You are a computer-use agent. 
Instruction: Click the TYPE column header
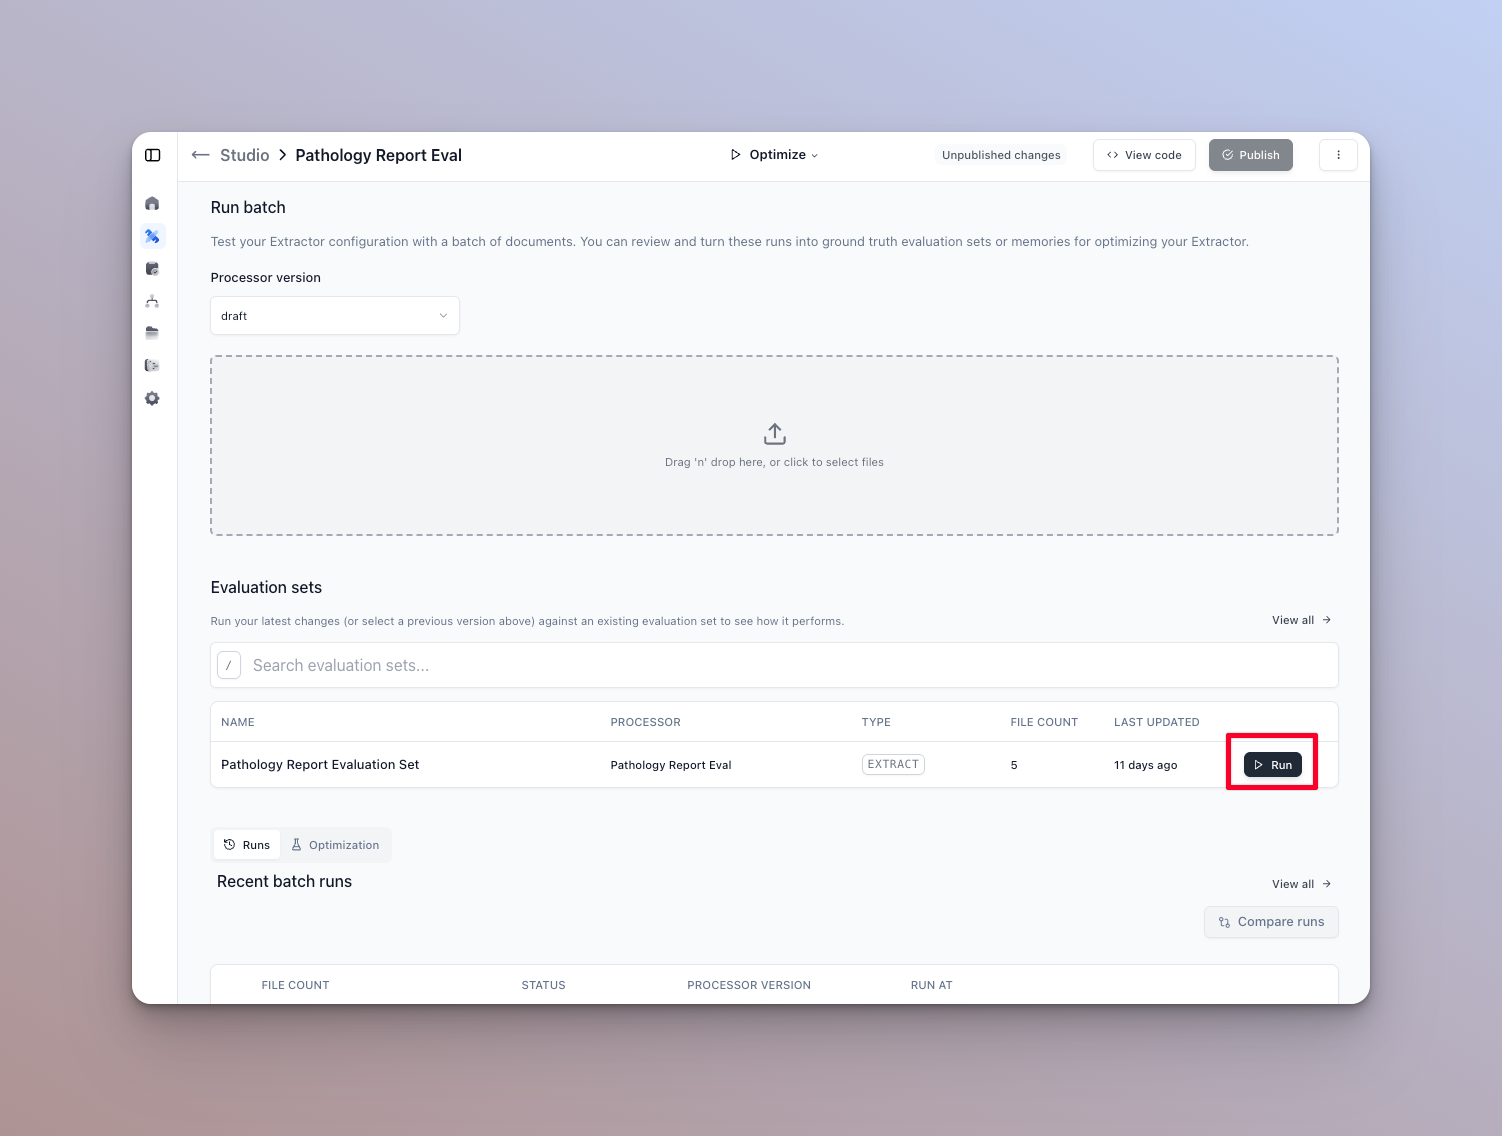pyautogui.click(x=876, y=722)
